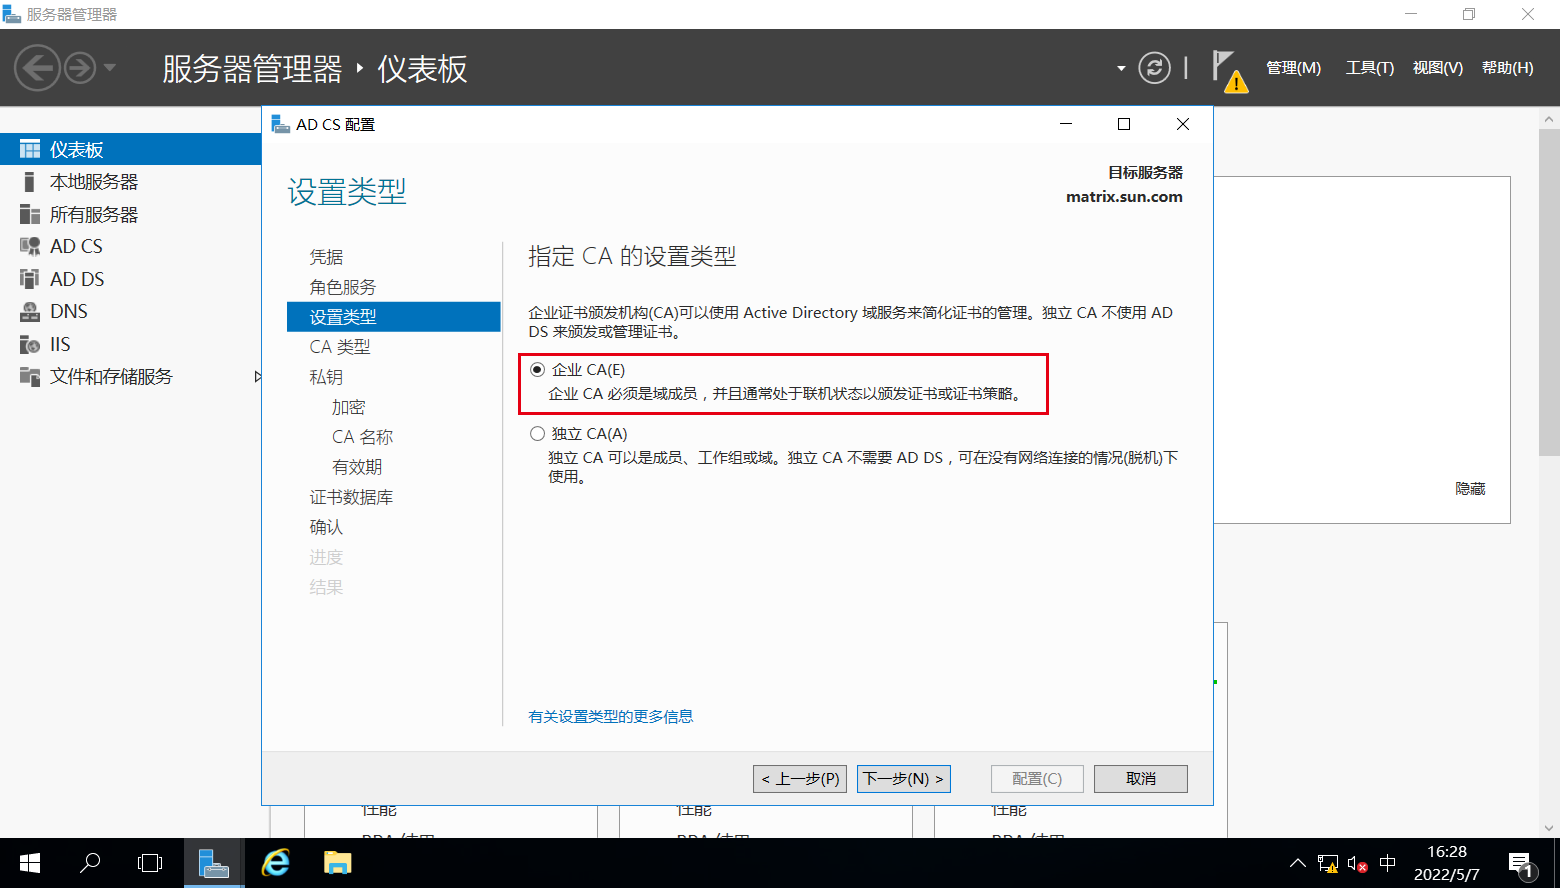The height and width of the screenshot is (888, 1560).
Task: Select the 企业 CA(E) radio button
Action: [537, 370]
